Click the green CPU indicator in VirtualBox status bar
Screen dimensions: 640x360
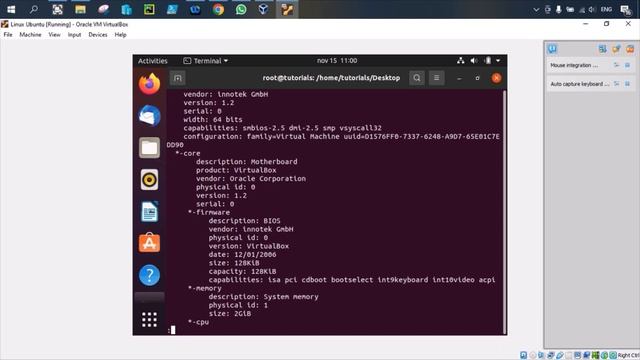(596, 355)
